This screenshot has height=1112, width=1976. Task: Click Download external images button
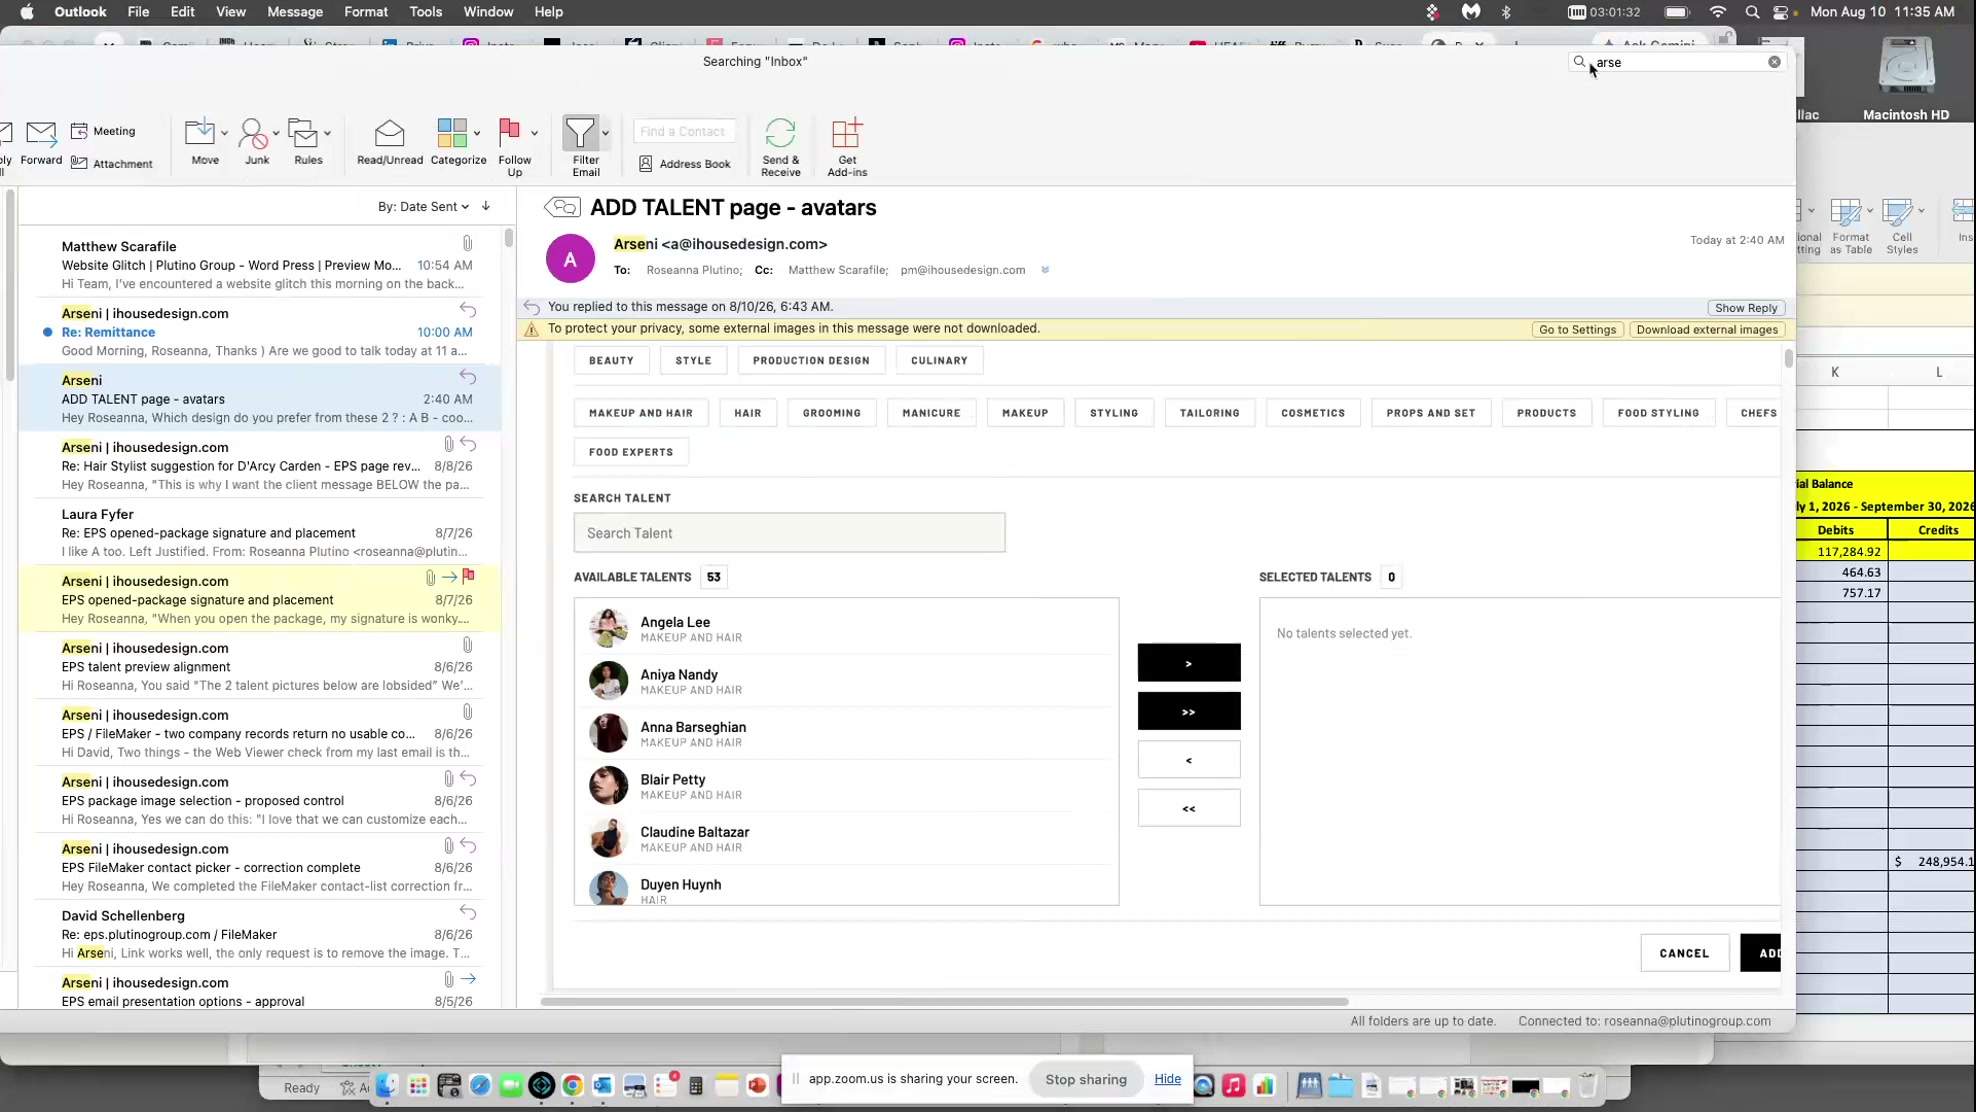coord(1707,330)
